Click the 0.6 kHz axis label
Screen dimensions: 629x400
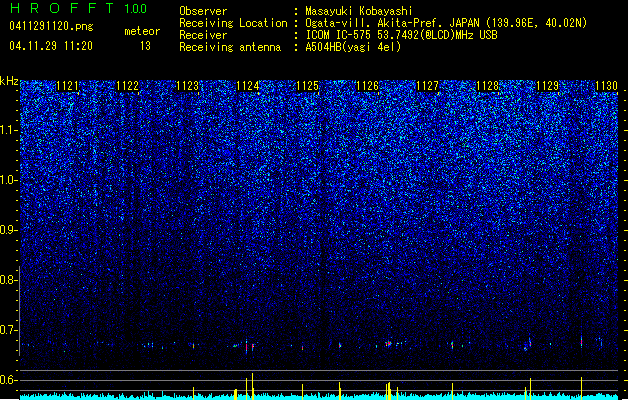9,380
